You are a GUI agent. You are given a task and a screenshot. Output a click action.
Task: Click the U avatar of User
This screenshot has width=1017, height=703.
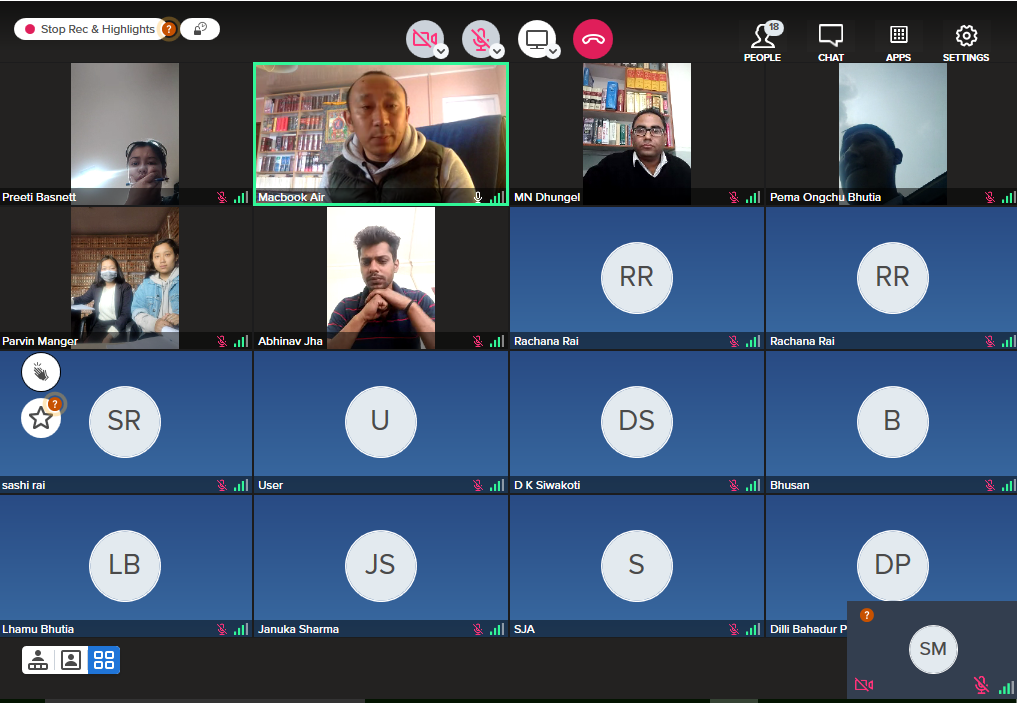click(381, 422)
